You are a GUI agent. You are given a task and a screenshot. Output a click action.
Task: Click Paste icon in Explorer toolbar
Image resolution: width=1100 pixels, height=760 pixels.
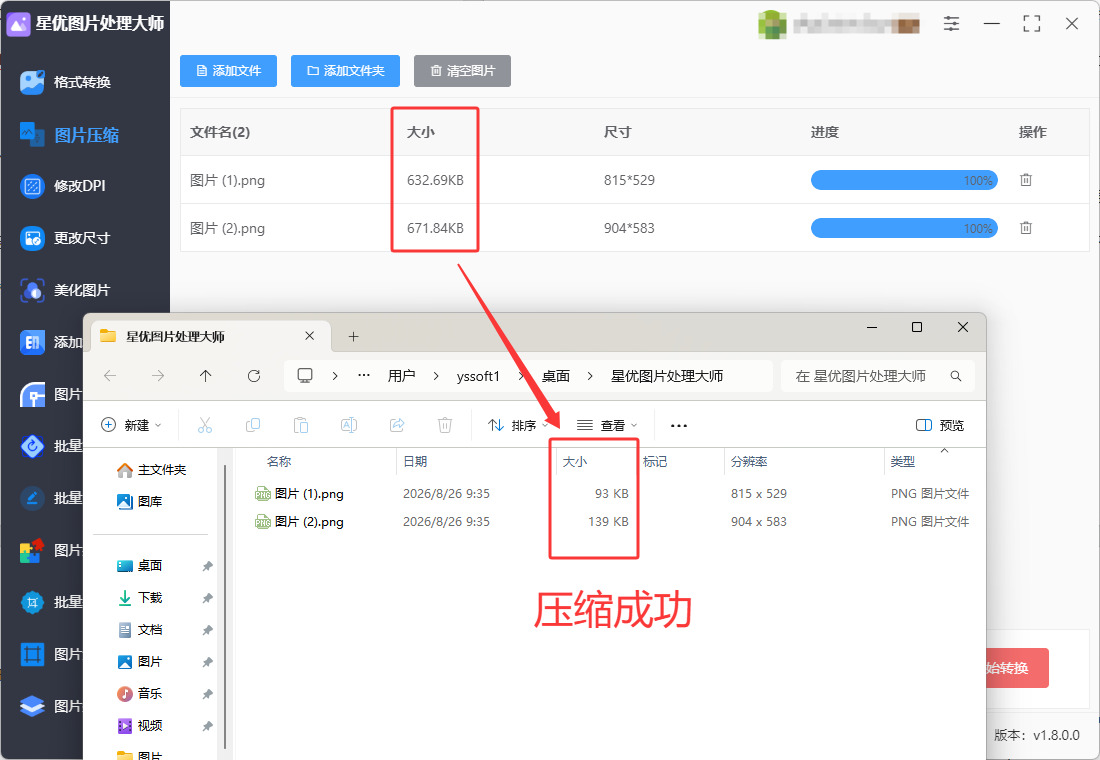coord(300,425)
